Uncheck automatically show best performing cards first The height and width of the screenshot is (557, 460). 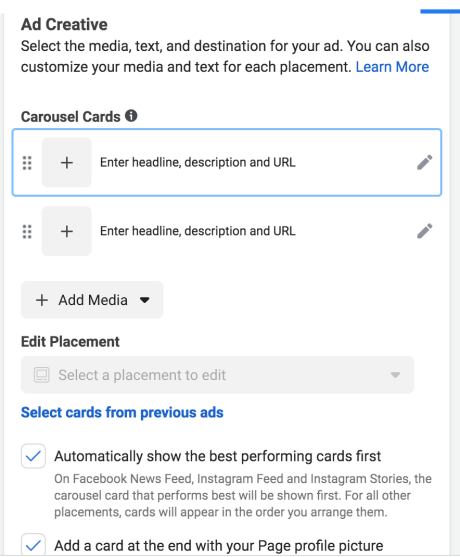(33, 456)
